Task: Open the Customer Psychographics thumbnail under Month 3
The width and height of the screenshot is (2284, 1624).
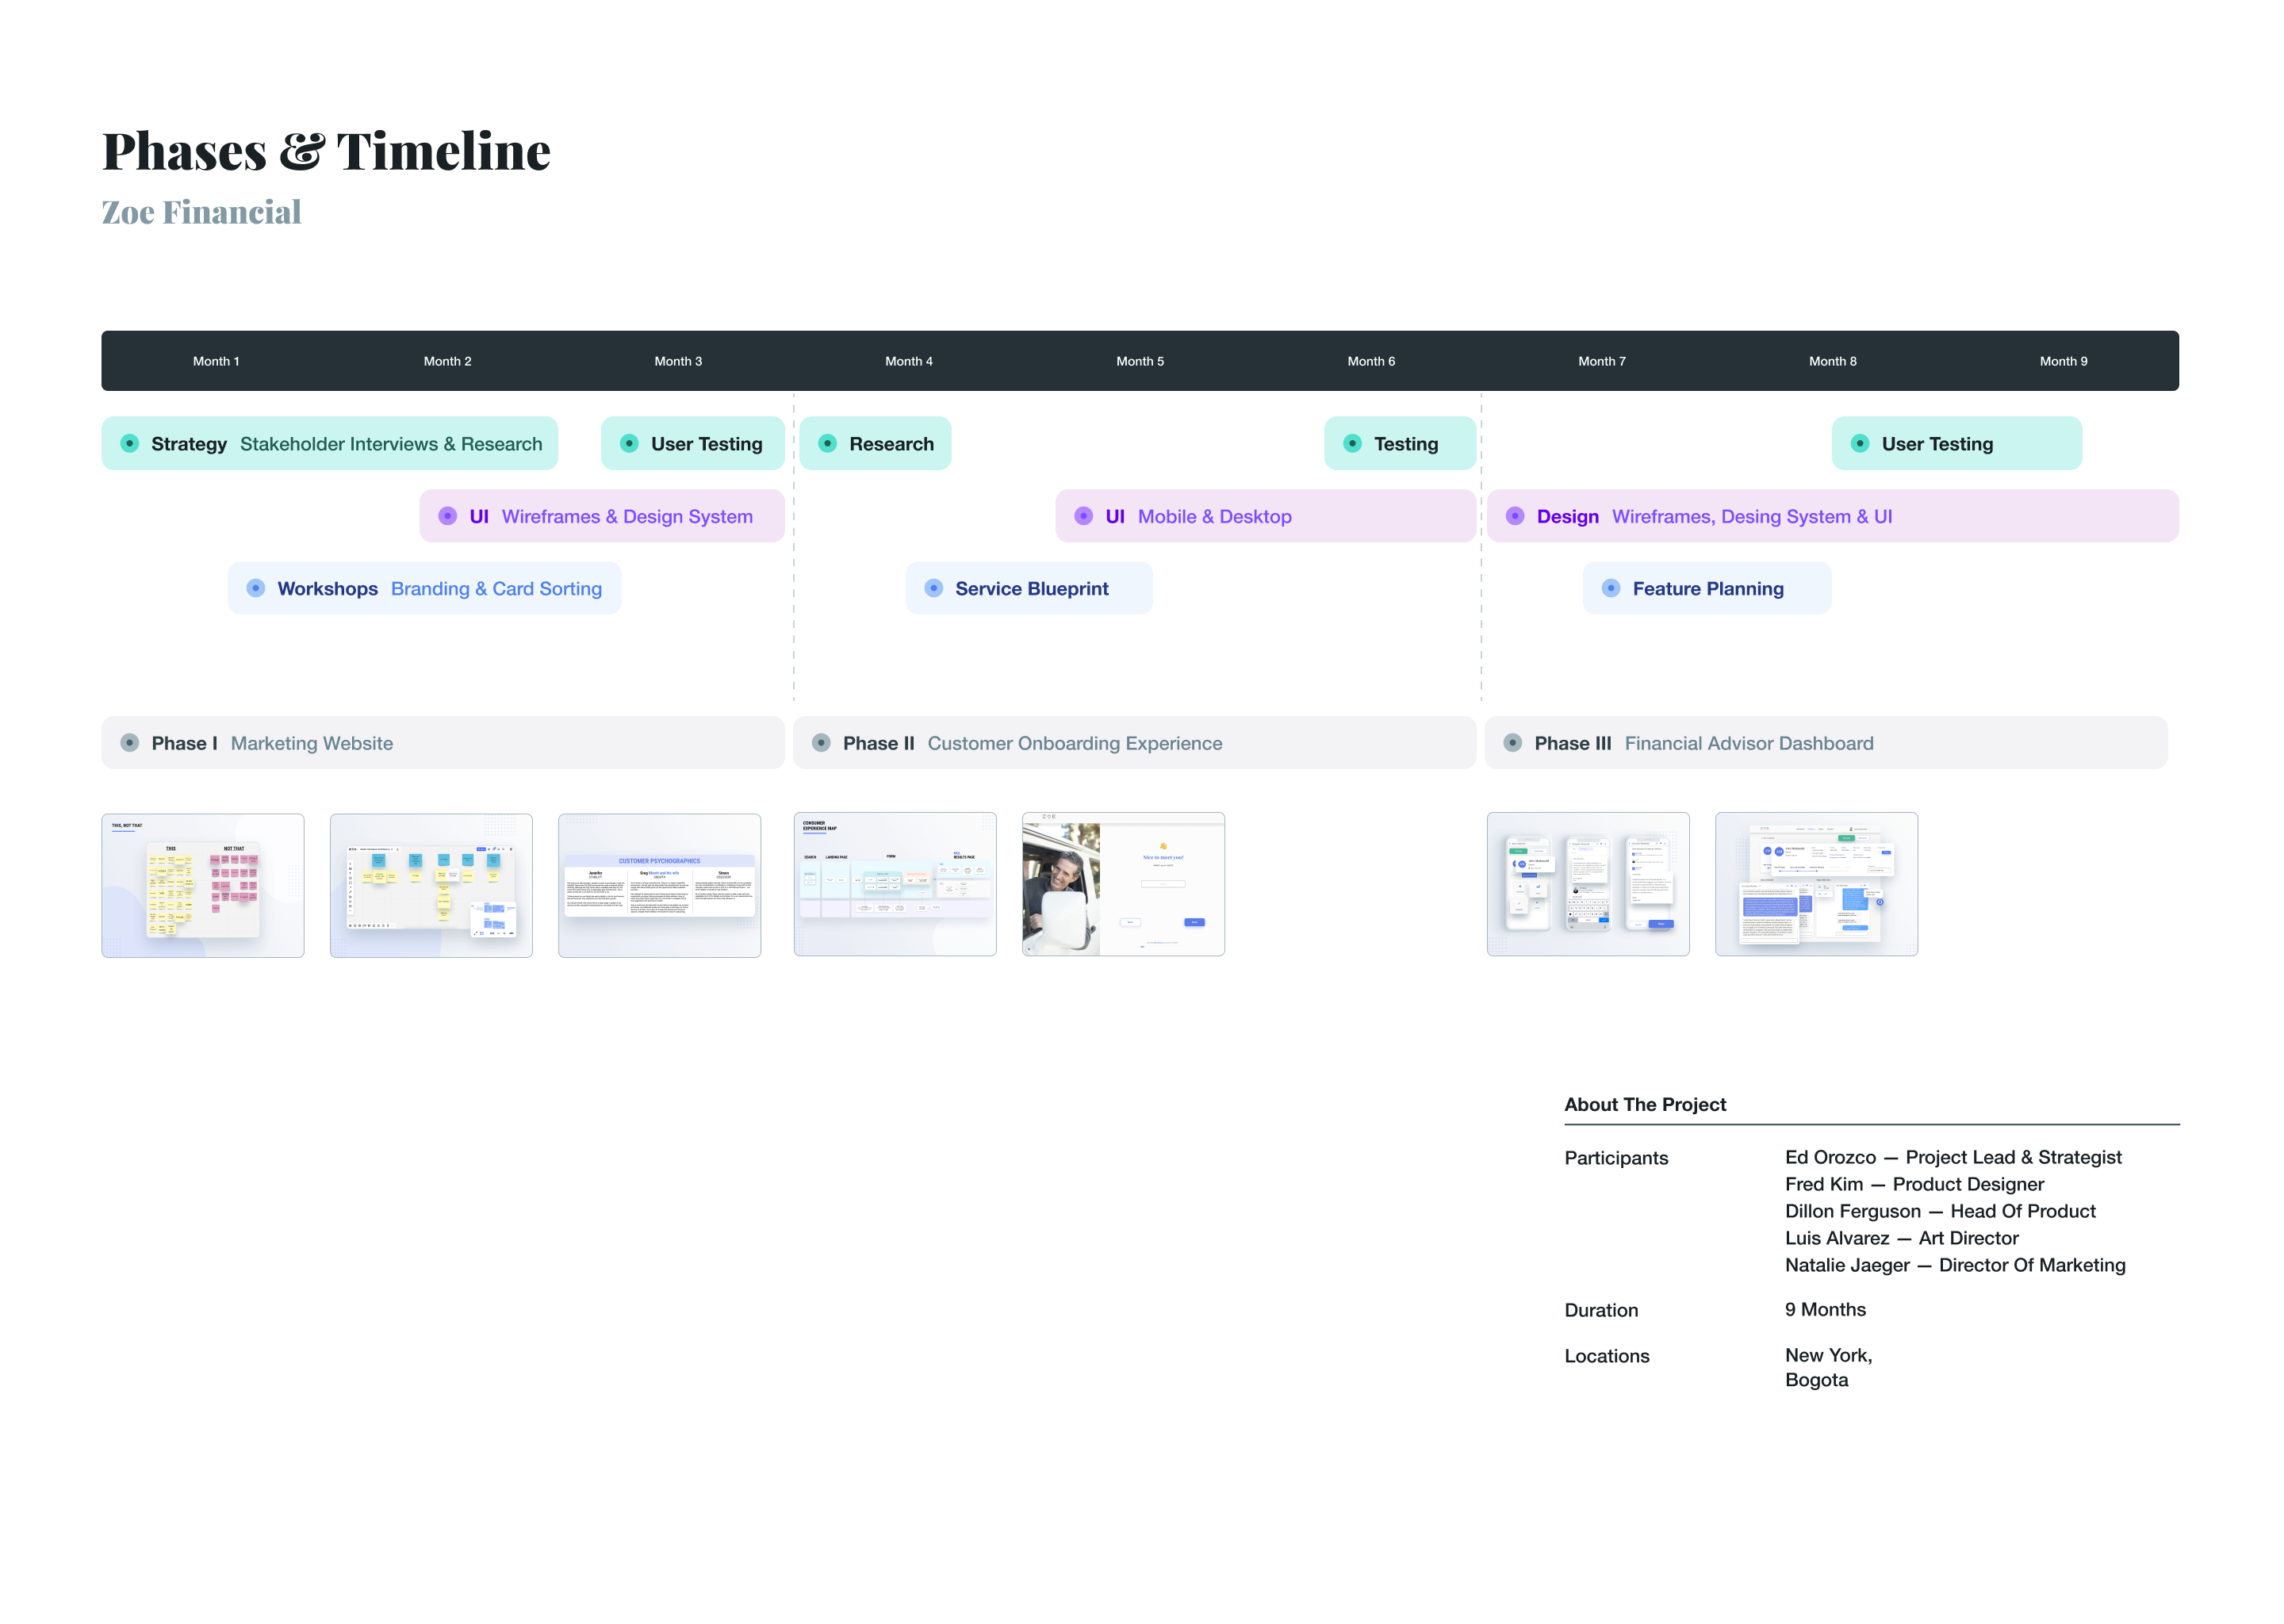Action: [660, 884]
